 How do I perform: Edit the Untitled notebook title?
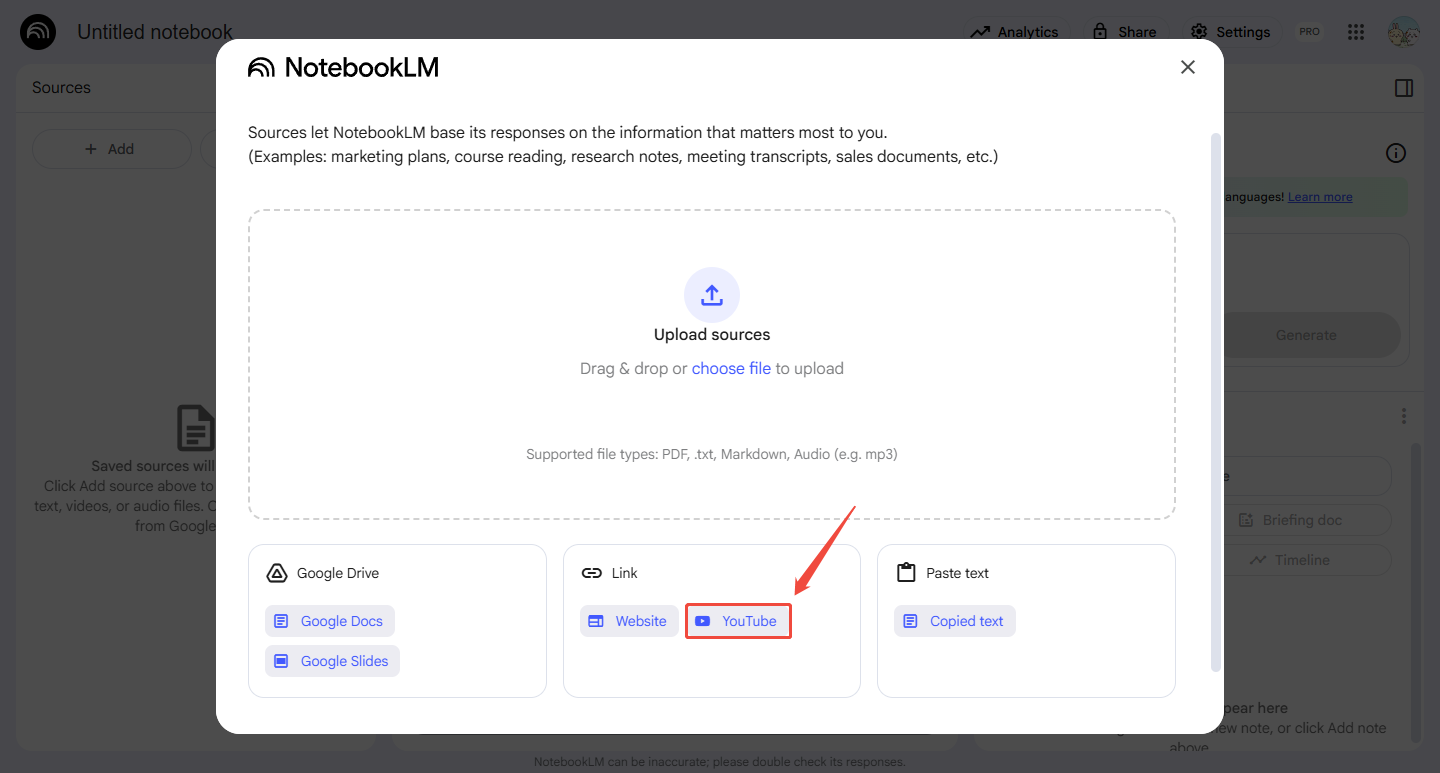[155, 32]
